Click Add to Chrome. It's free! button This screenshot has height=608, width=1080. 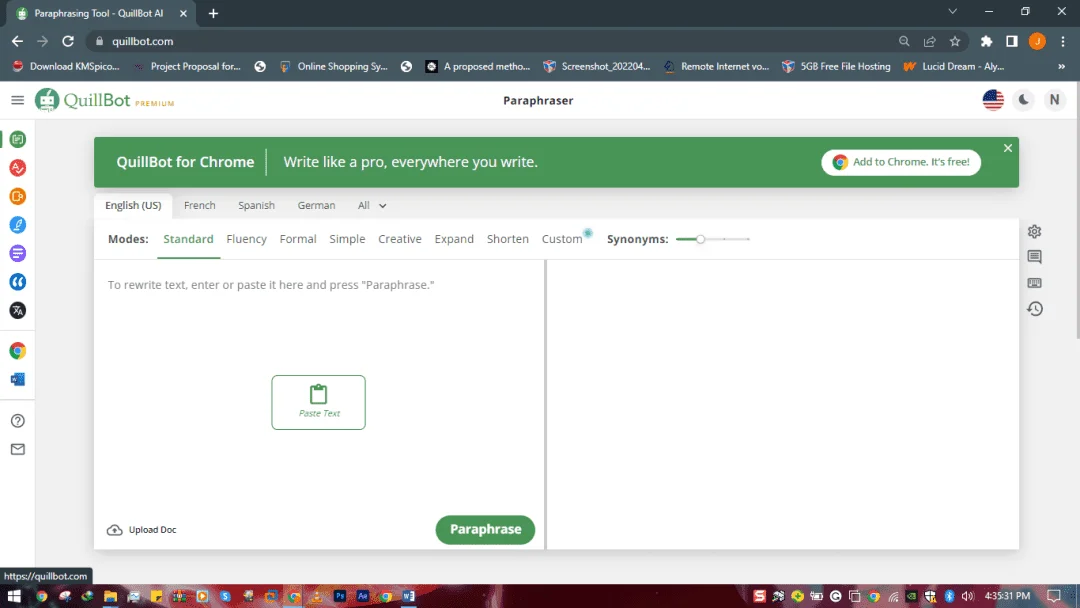tap(901, 163)
